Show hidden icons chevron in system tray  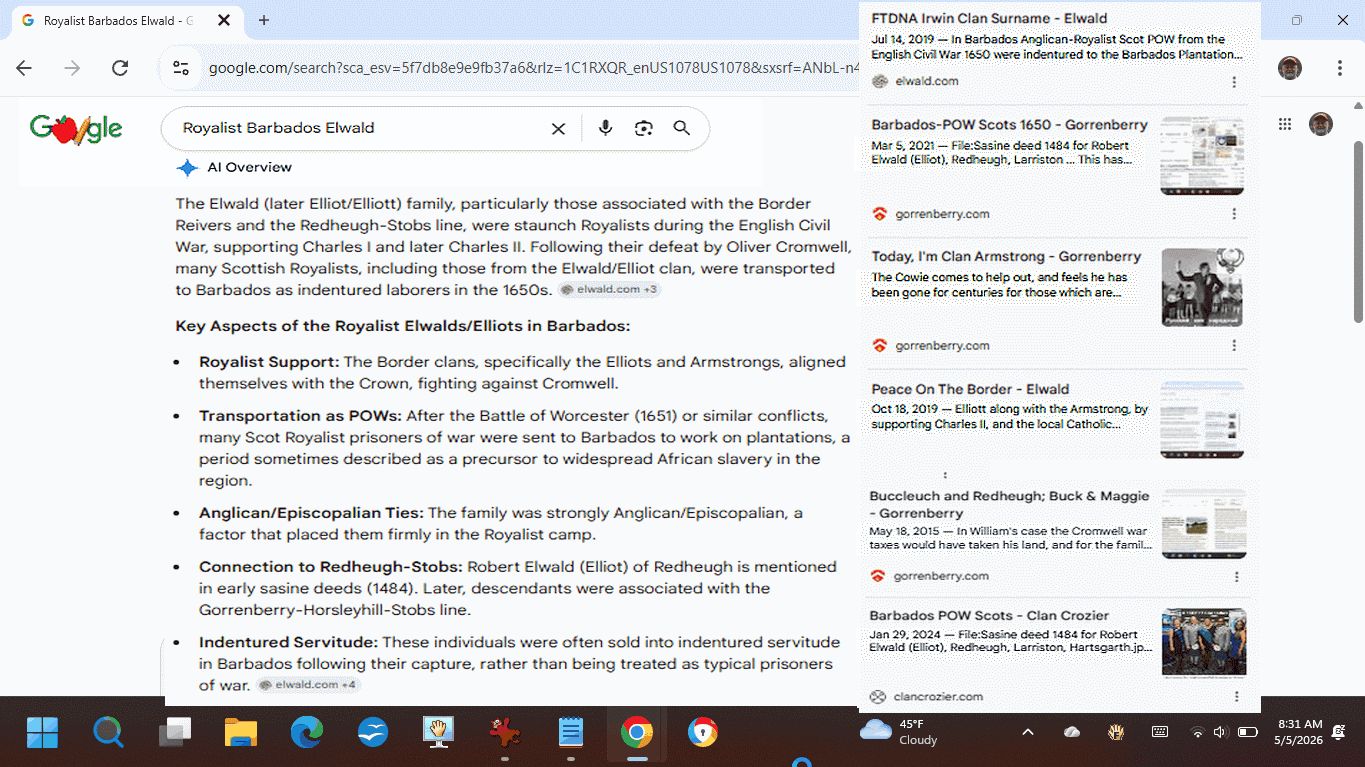1027,732
